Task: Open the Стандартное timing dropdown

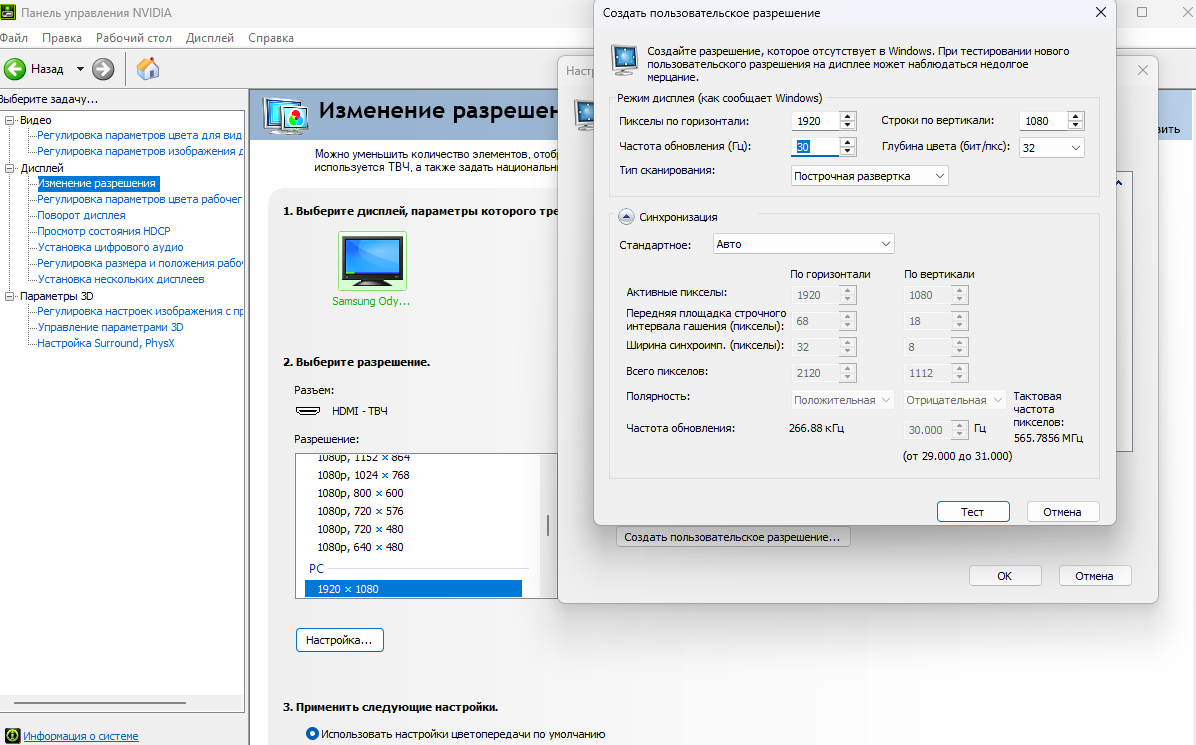Action: tap(803, 244)
